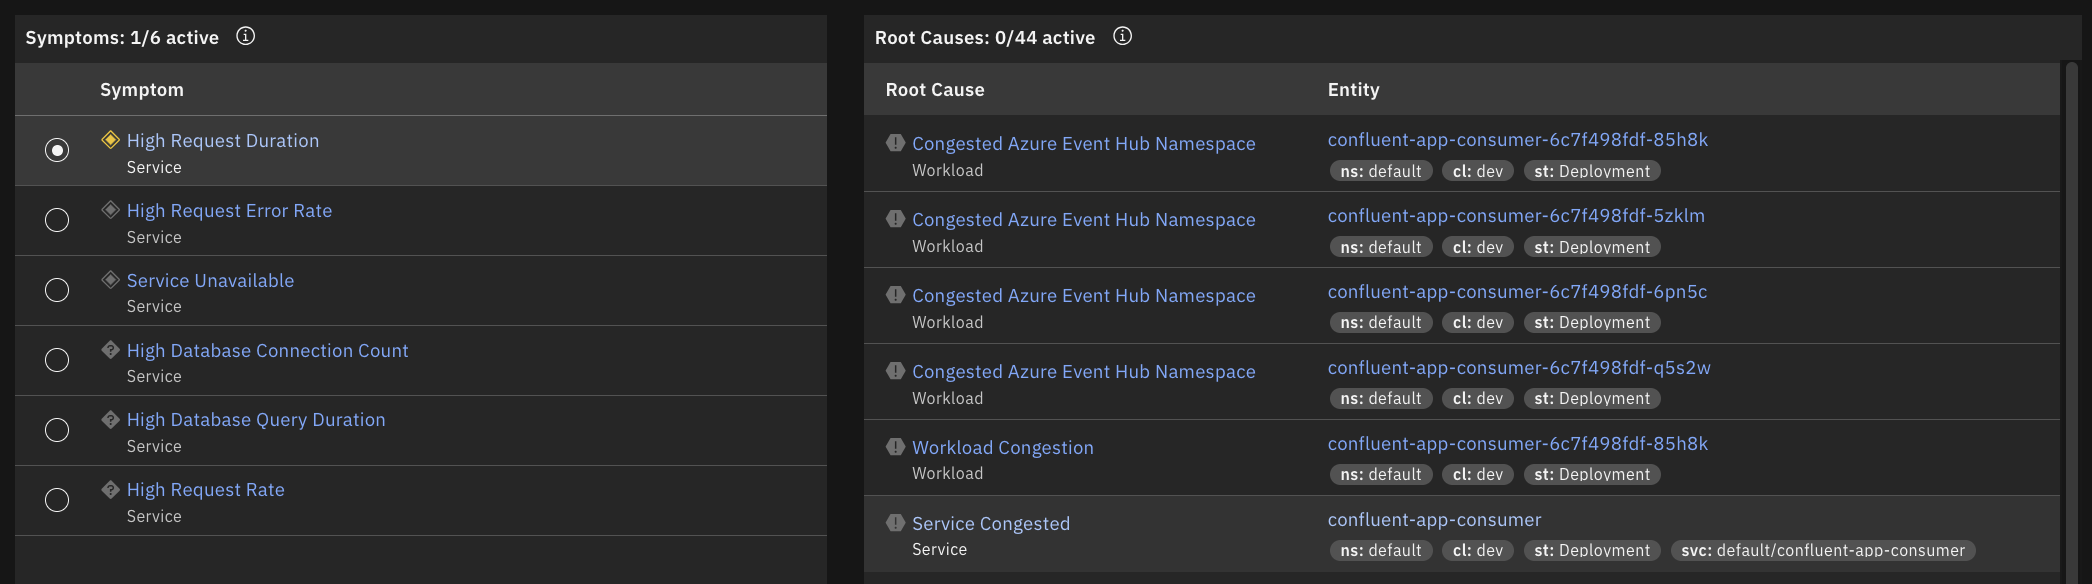The image size is (2092, 584).
Task: Select High Database Query Duration radio button
Action: click(57, 430)
